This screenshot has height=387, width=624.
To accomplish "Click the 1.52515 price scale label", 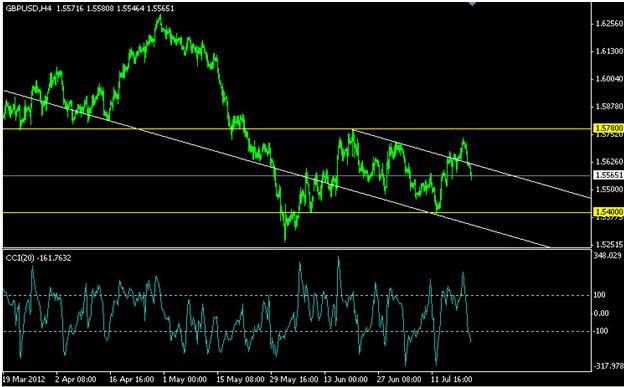I will 609,244.
